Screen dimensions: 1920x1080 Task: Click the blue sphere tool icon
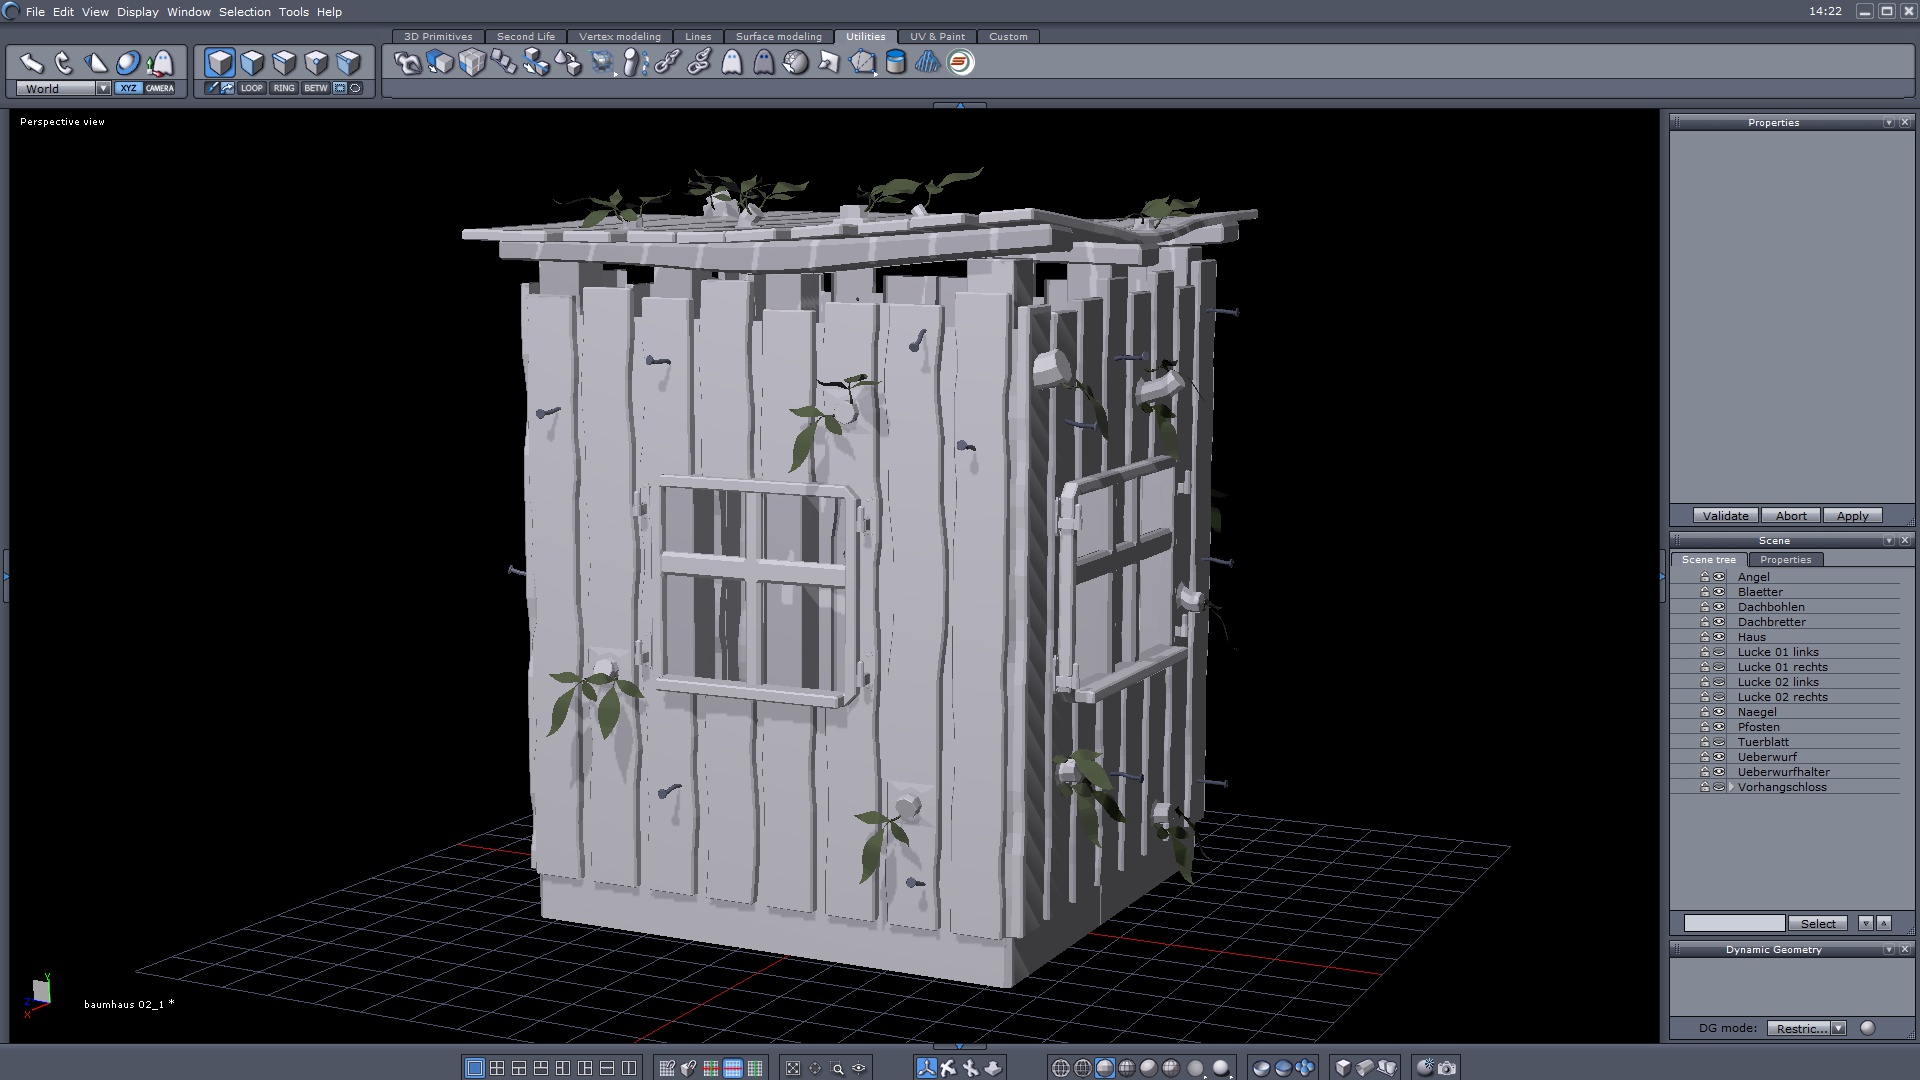(x=128, y=63)
